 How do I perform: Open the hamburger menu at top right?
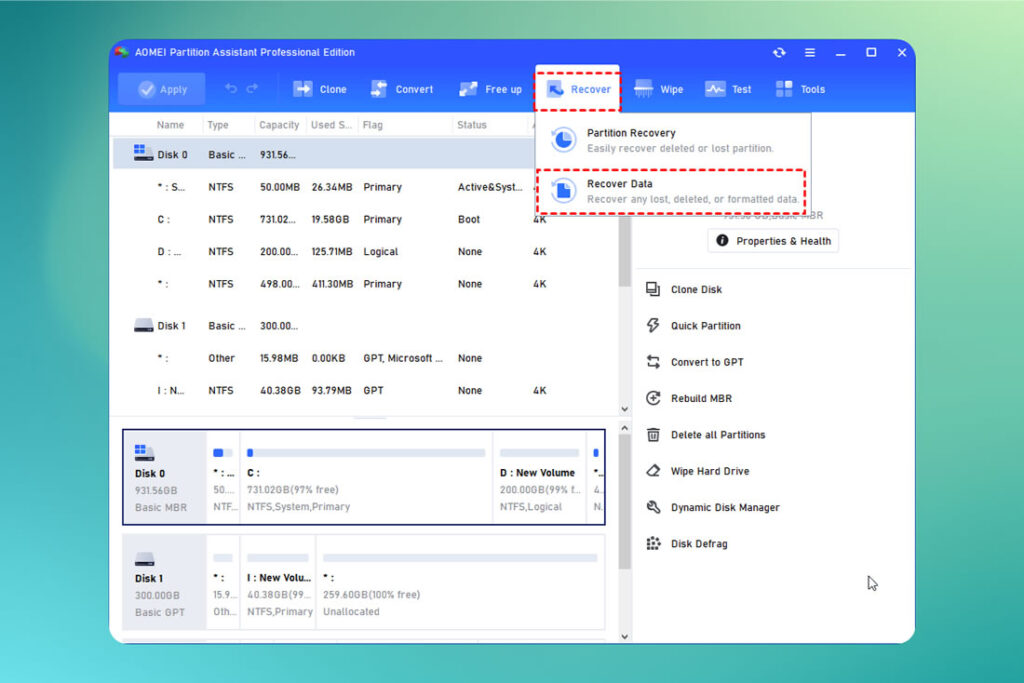click(809, 52)
